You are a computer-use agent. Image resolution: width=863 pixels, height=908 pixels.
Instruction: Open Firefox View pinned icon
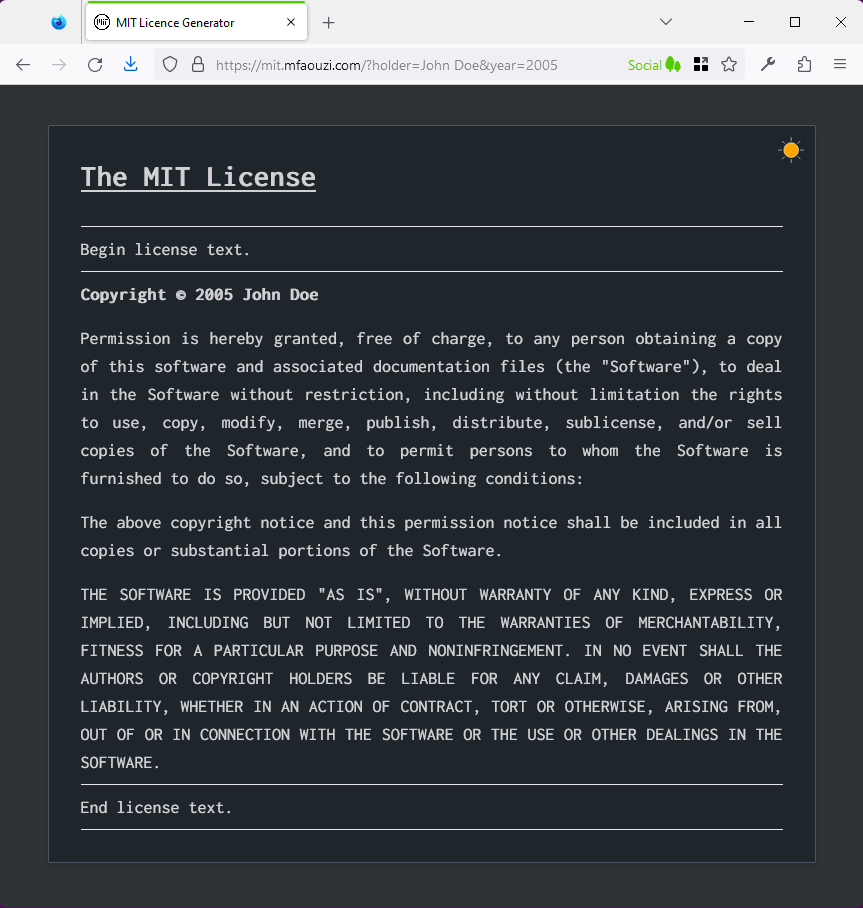[x=59, y=23]
